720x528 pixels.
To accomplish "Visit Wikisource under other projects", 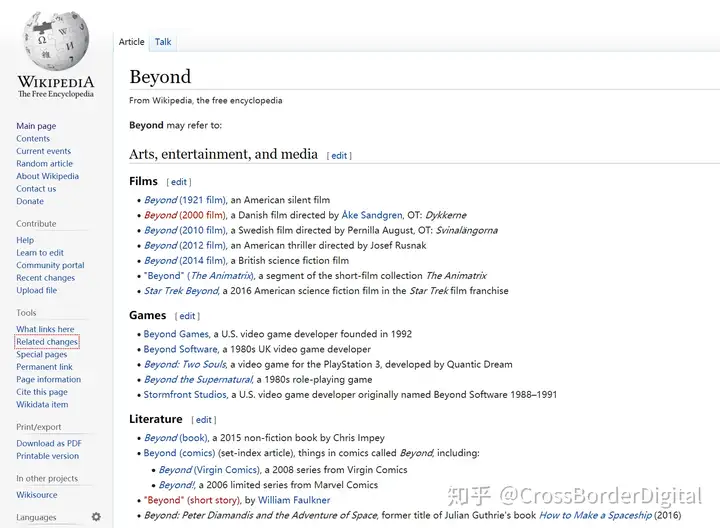I will (x=37, y=495).
